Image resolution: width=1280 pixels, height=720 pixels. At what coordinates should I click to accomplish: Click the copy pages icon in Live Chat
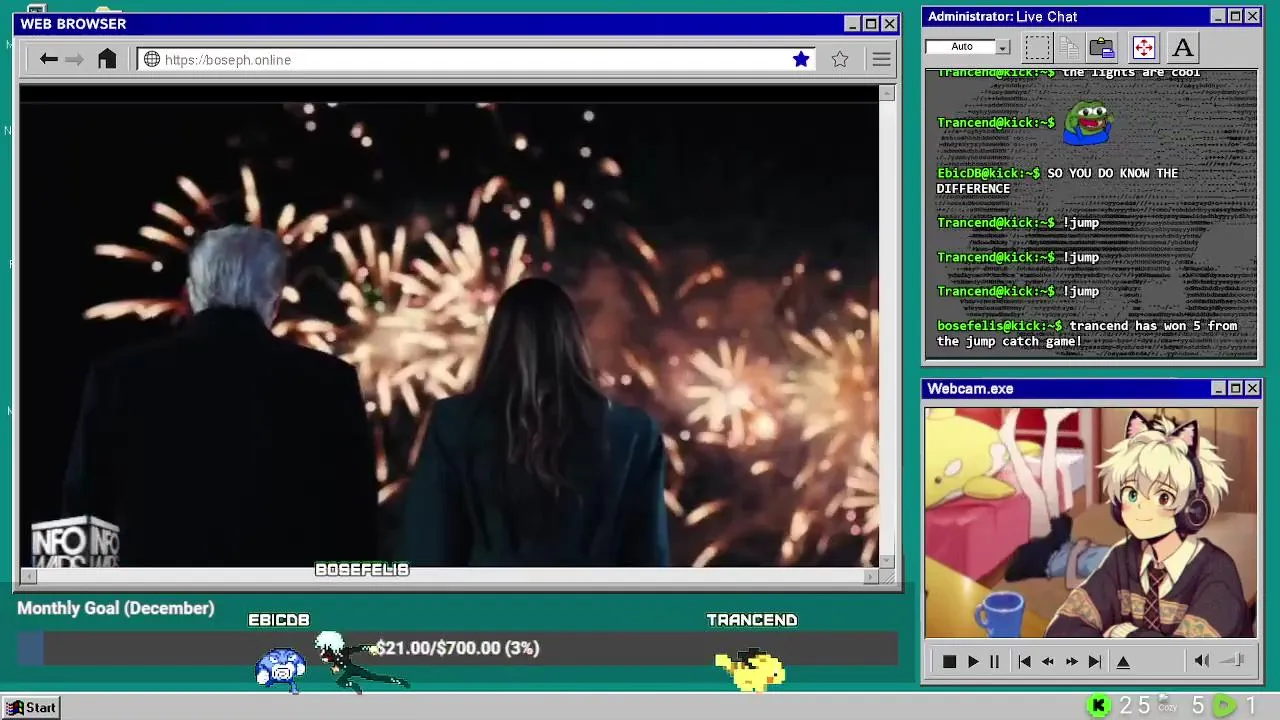click(1069, 47)
